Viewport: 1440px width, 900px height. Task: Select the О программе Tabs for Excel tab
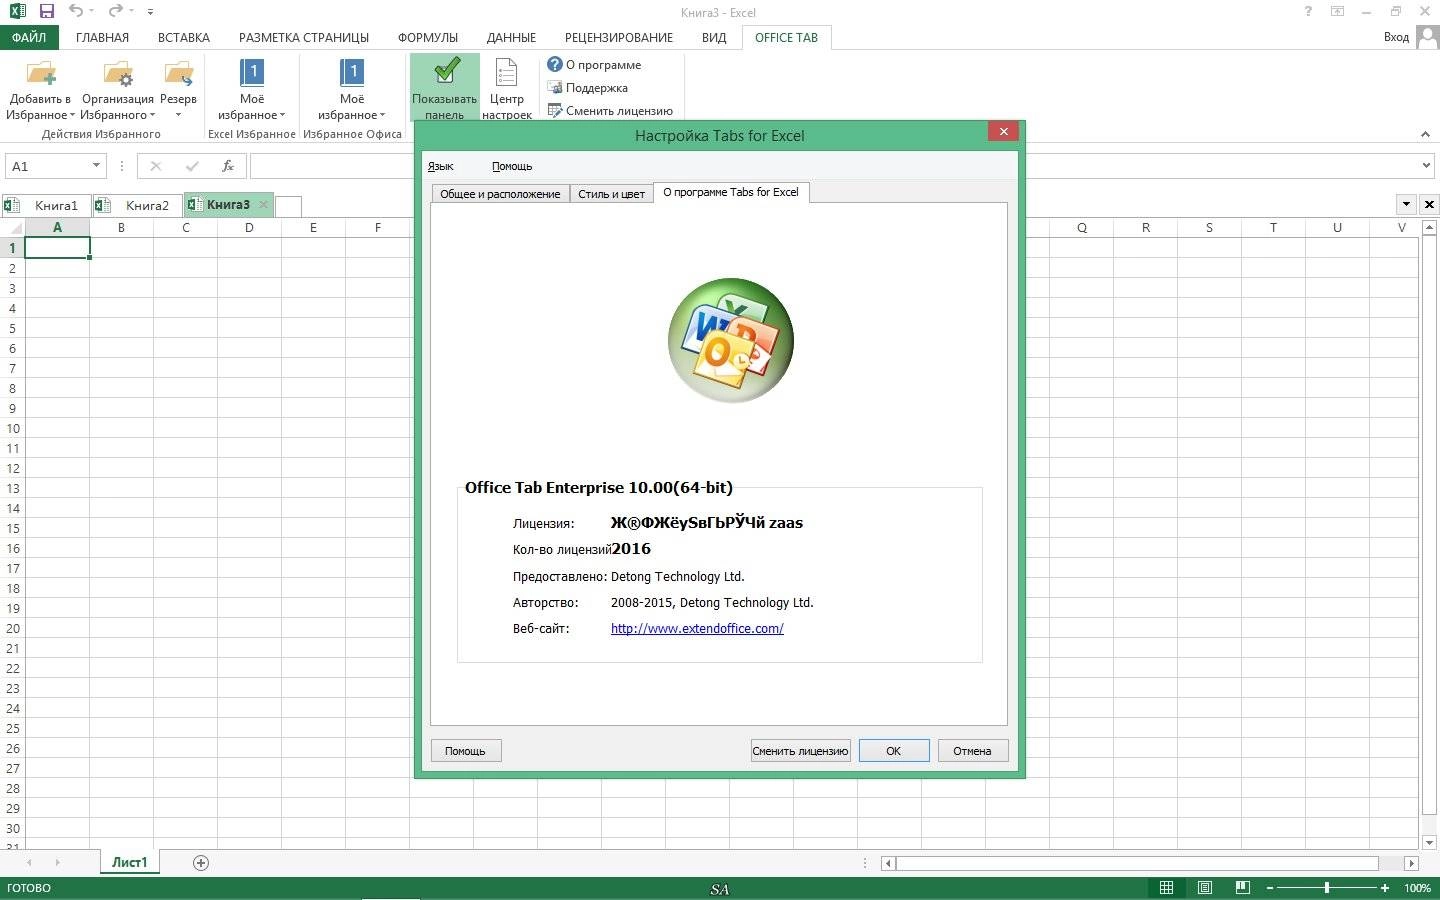click(731, 192)
